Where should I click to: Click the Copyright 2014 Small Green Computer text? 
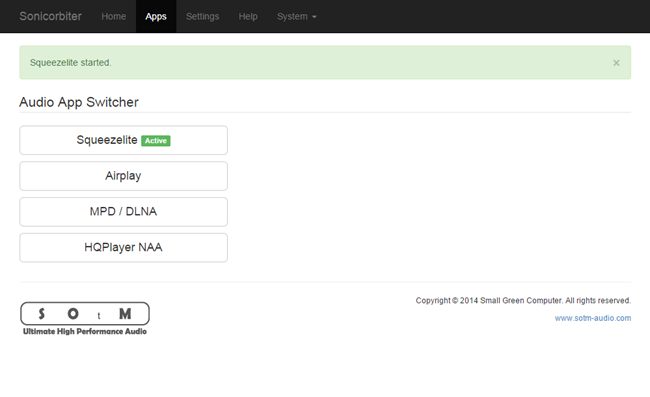click(523, 300)
